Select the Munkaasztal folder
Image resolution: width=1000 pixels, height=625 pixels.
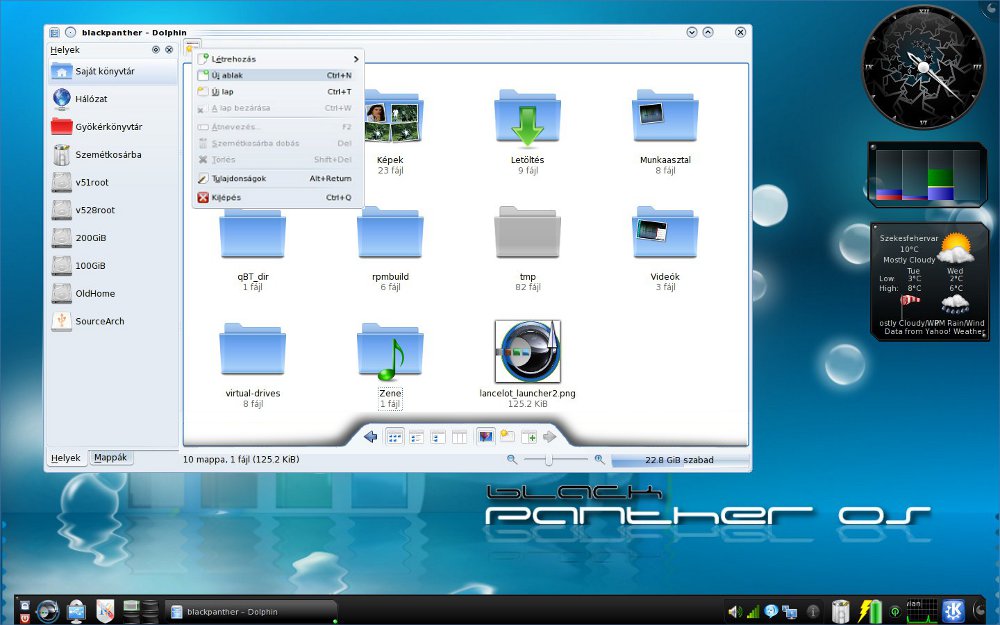click(x=665, y=132)
